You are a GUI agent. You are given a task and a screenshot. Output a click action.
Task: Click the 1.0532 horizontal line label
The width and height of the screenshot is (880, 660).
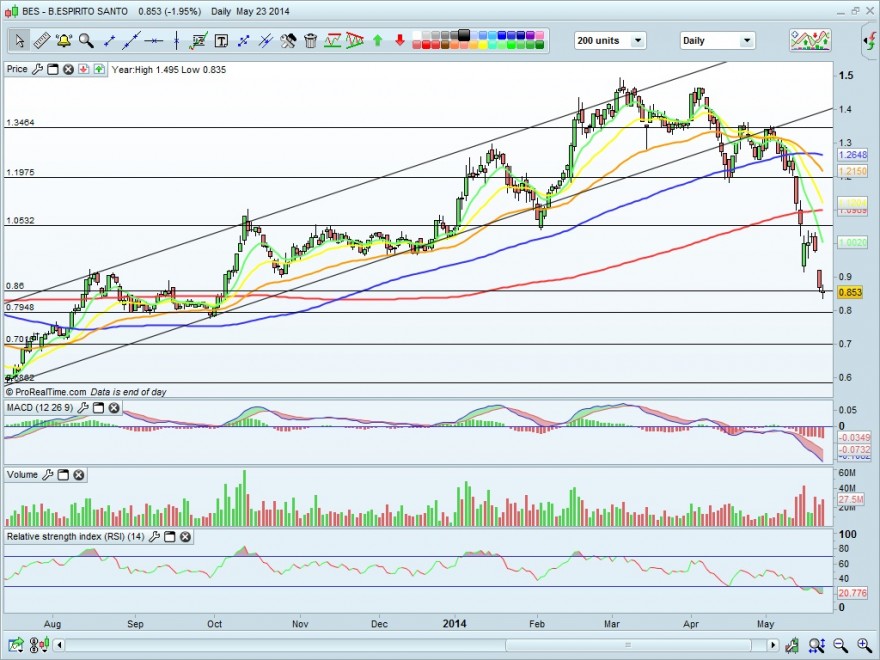(20, 220)
